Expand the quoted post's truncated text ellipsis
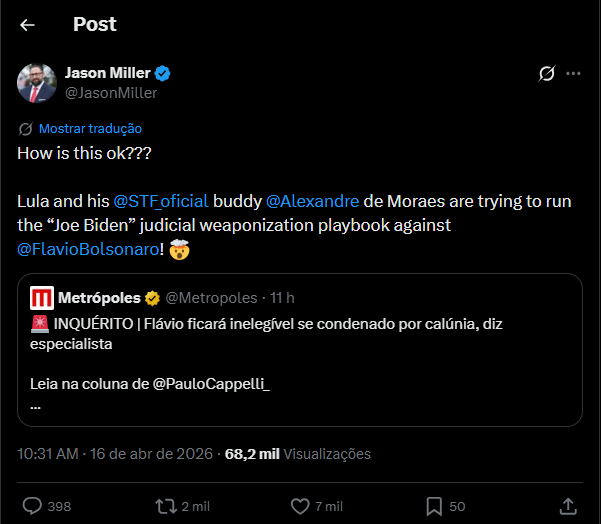 click(36, 405)
